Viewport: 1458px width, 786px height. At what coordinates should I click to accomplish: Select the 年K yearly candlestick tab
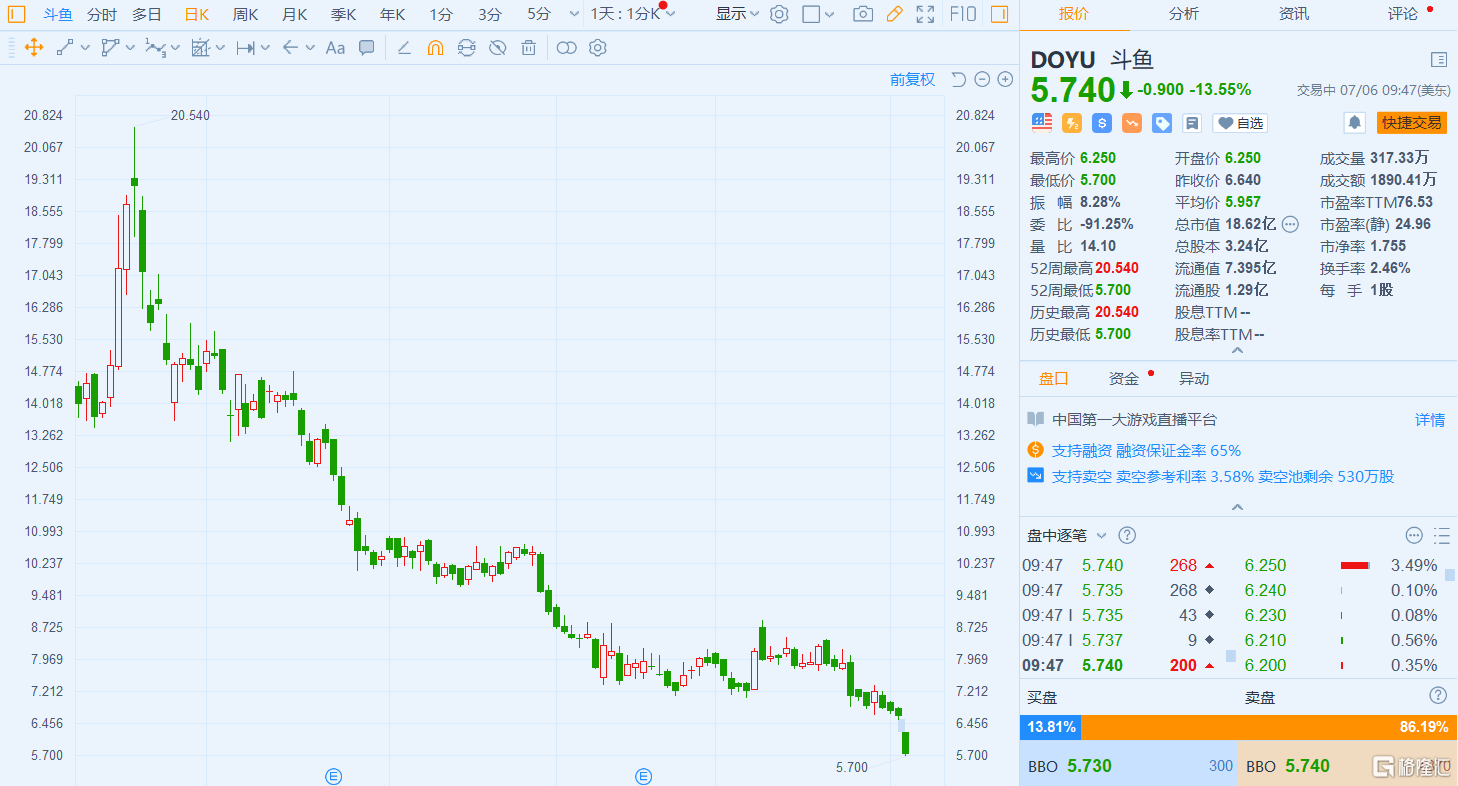click(392, 14)
